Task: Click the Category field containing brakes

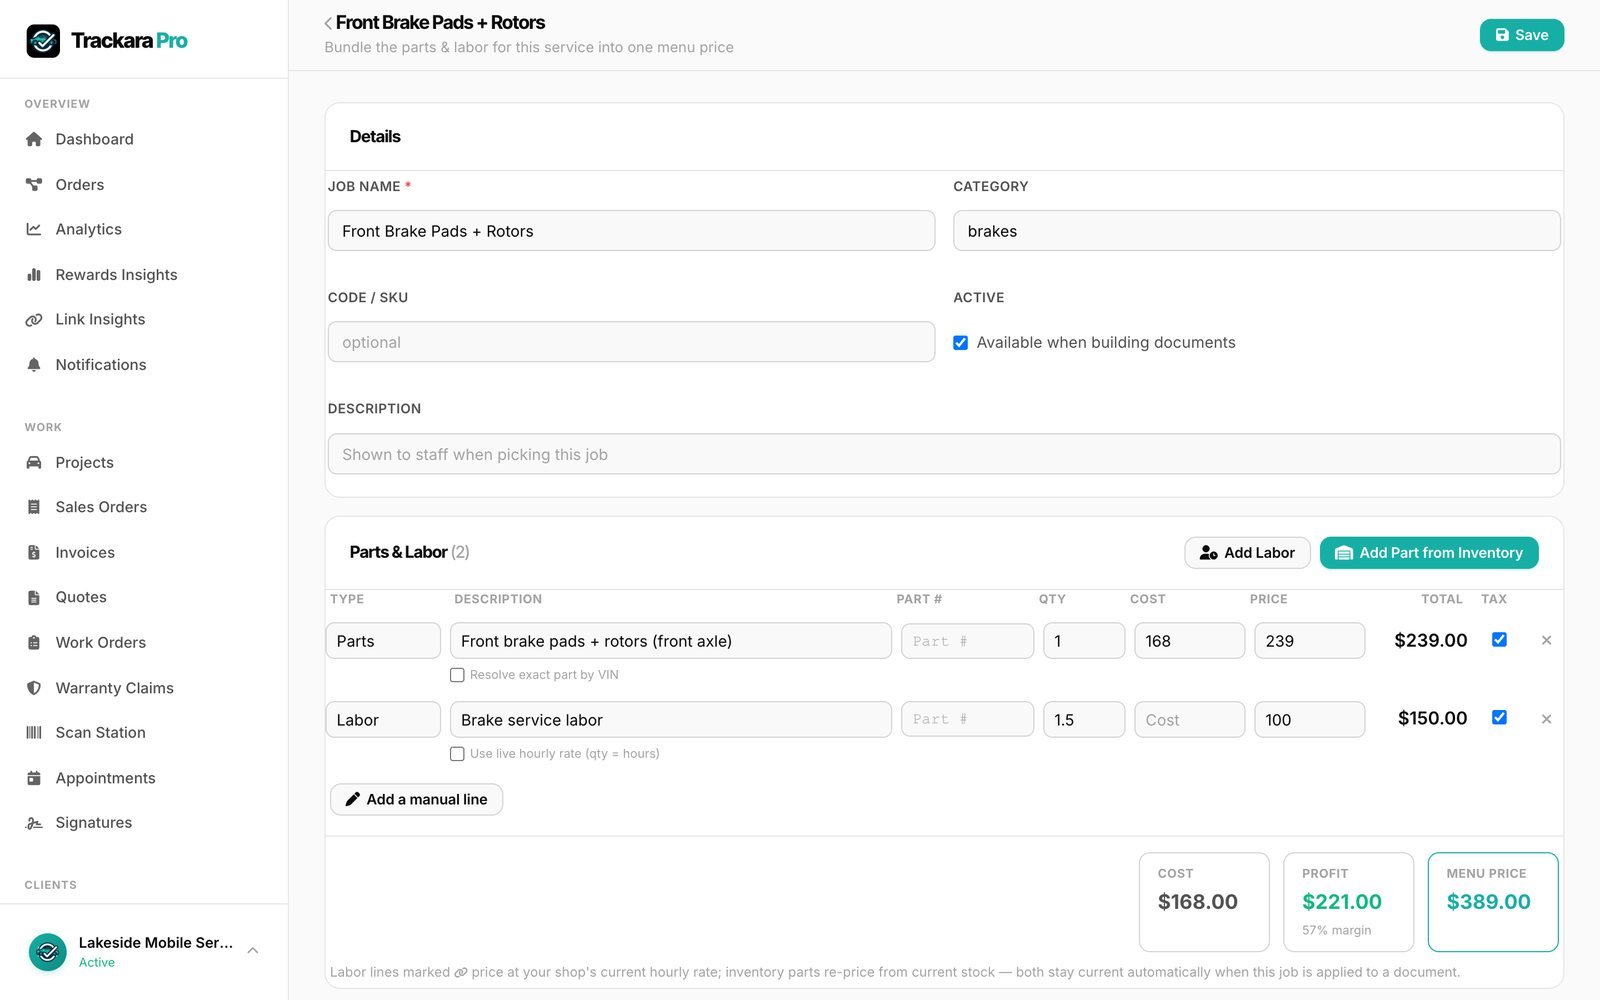Action: click(1256, 231)
